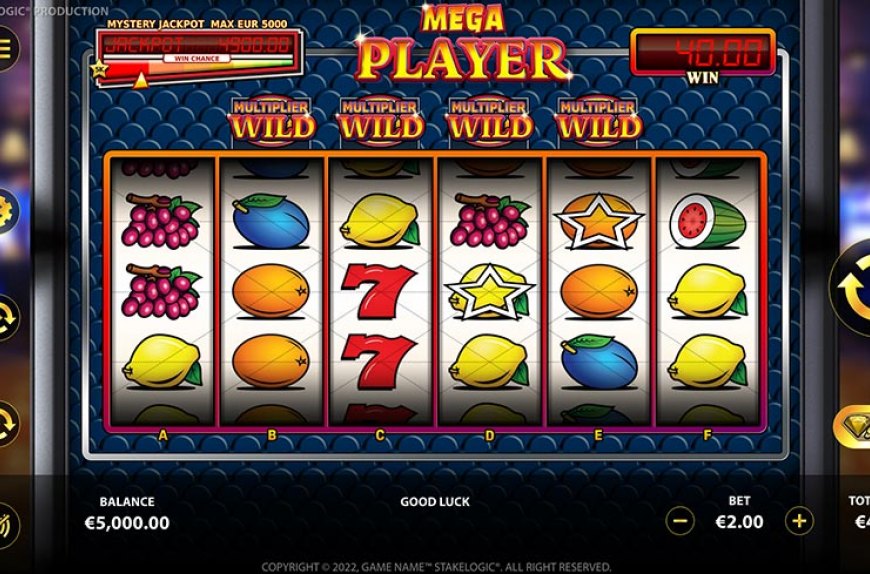The height and width of the screenshot is (574, 870).
Task: Click the fourth Multiplier Wild badge
Action: [x=598, y=121]
